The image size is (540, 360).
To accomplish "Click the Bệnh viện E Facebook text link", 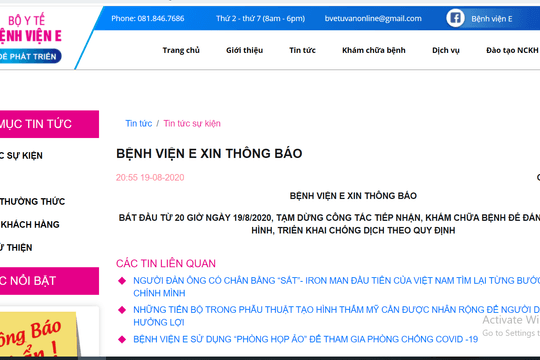I will coord(491,19).
